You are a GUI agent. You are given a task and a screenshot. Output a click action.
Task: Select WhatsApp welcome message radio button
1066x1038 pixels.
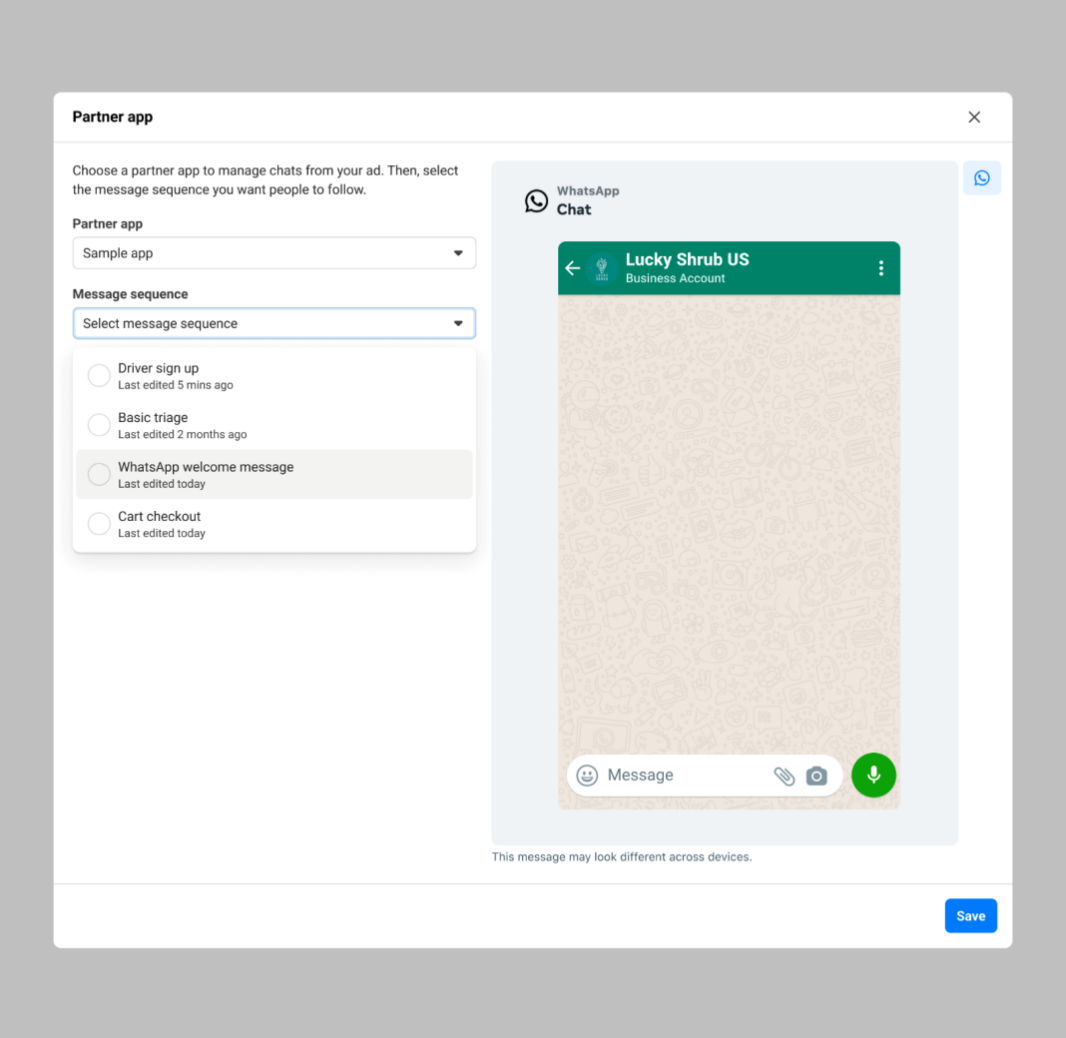coord(99,474)
